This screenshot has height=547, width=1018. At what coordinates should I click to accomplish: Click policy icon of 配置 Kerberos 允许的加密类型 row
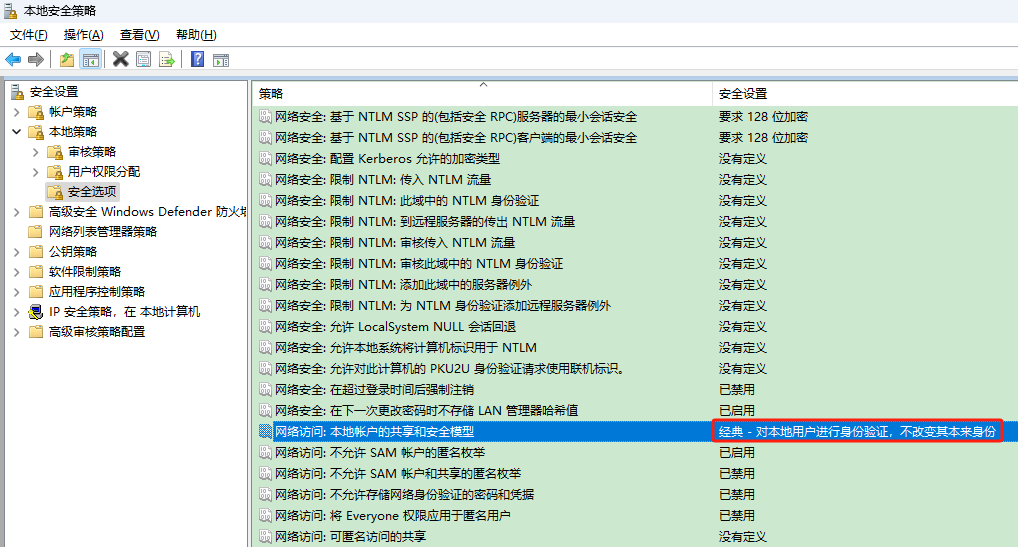[265, 158]
